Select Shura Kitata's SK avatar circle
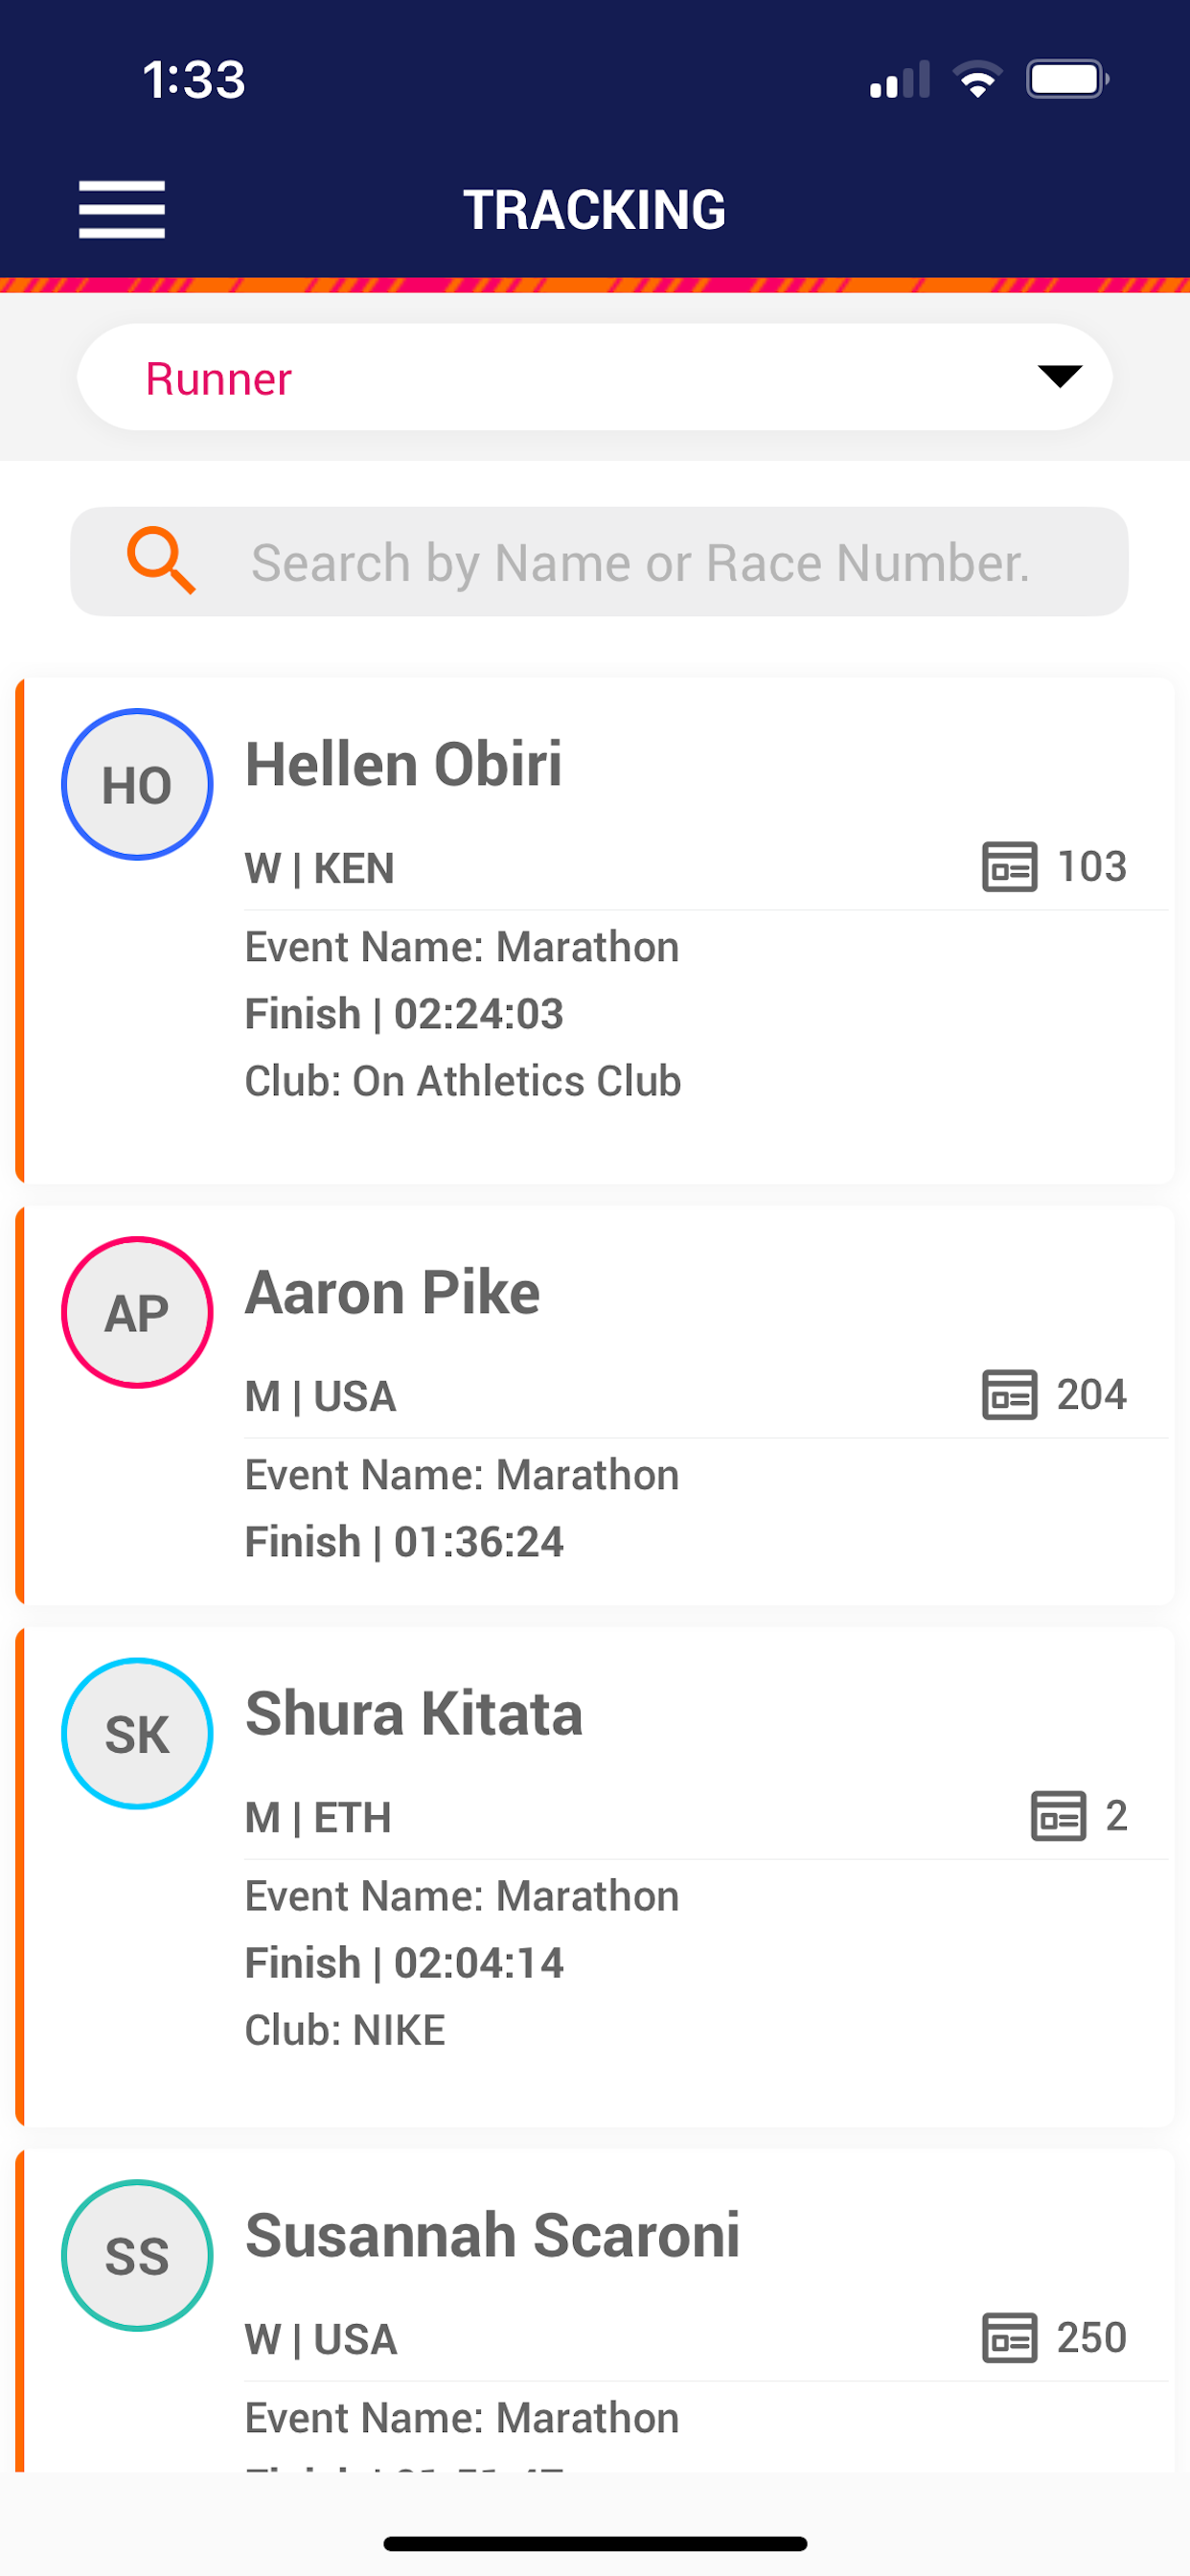This screenshot has width=1190, height=2576. pos(137,1734)
